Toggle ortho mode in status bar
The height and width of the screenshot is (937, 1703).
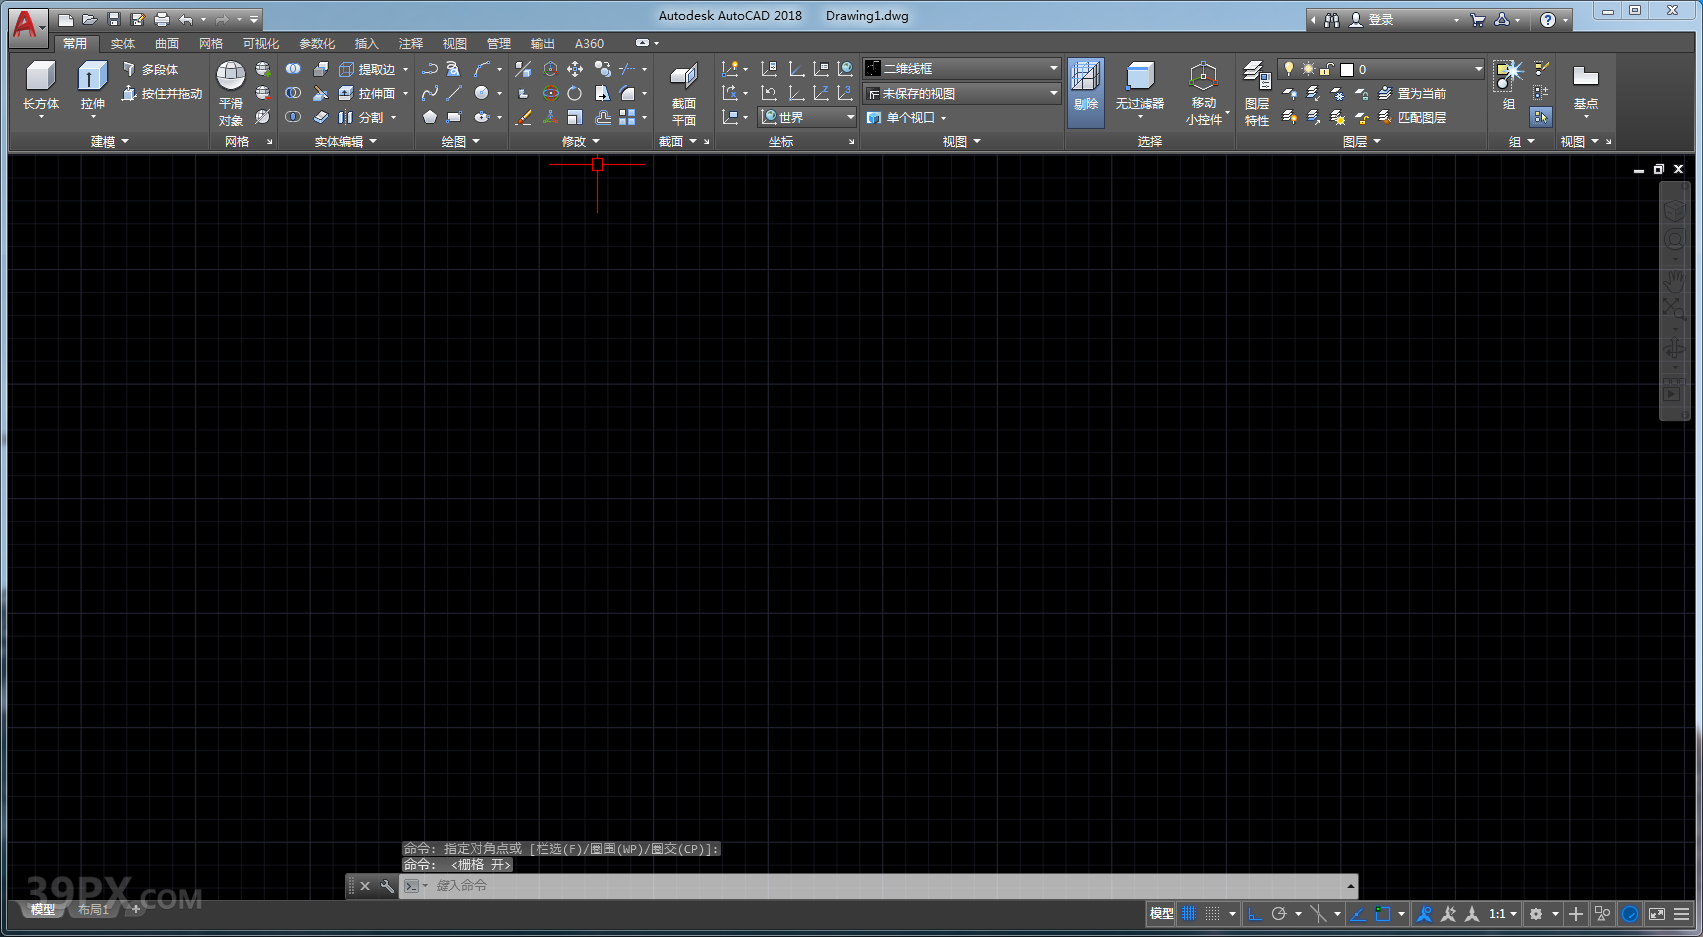pyautogui.click(x=1255, y=913)
